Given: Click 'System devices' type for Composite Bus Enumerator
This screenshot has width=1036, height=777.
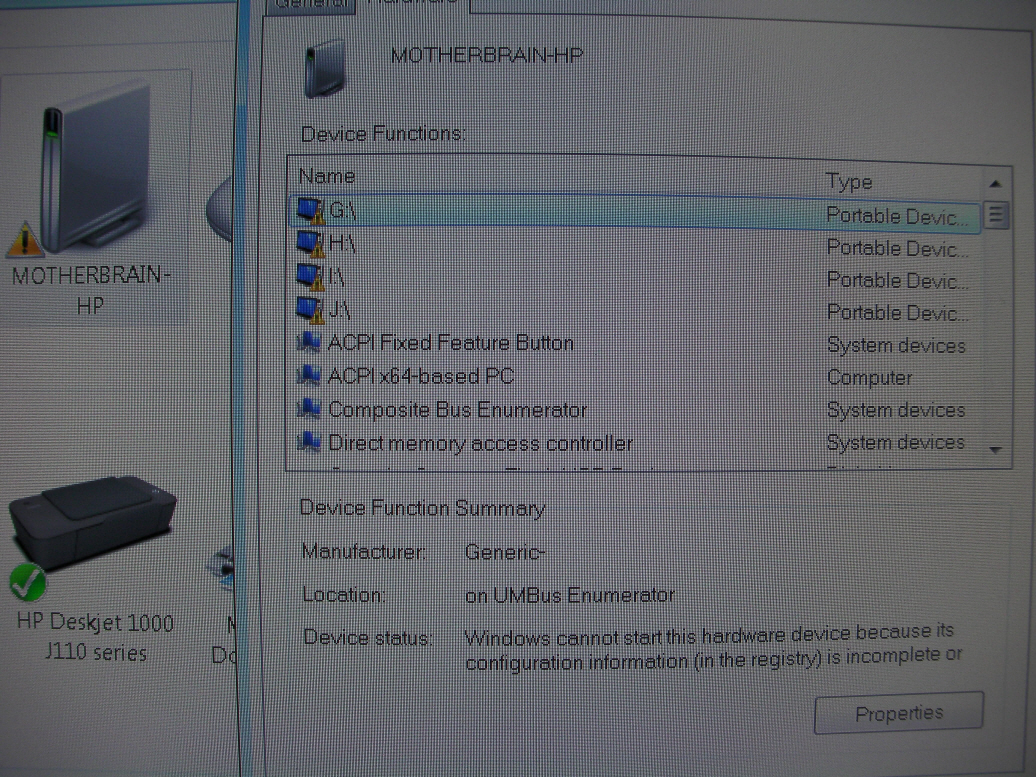Looking at the screenshot, I should pos(896,410).
